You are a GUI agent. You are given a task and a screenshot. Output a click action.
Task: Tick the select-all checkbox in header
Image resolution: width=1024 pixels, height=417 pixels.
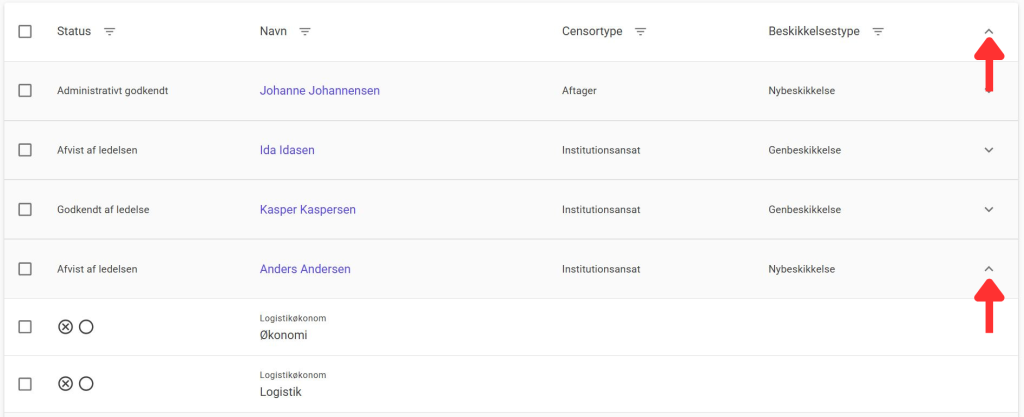pos(25,32)
